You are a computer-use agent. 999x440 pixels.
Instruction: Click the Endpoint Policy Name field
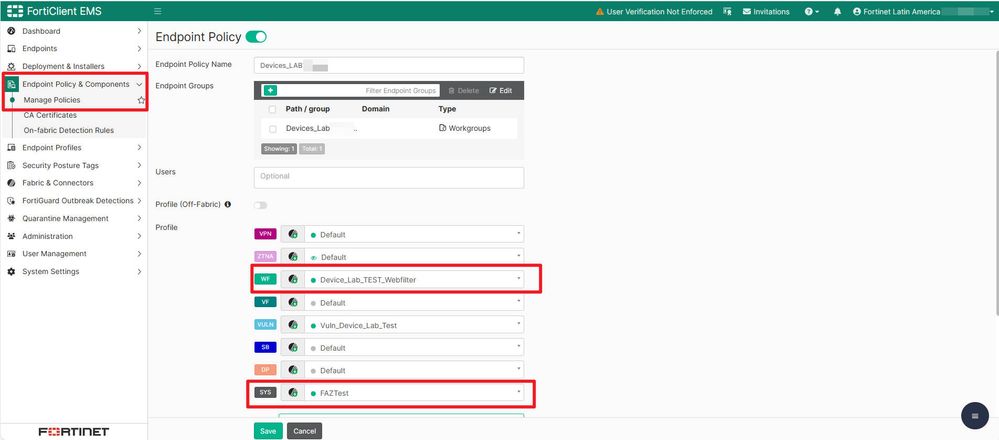pyautogui.click(x=389, y=66)
